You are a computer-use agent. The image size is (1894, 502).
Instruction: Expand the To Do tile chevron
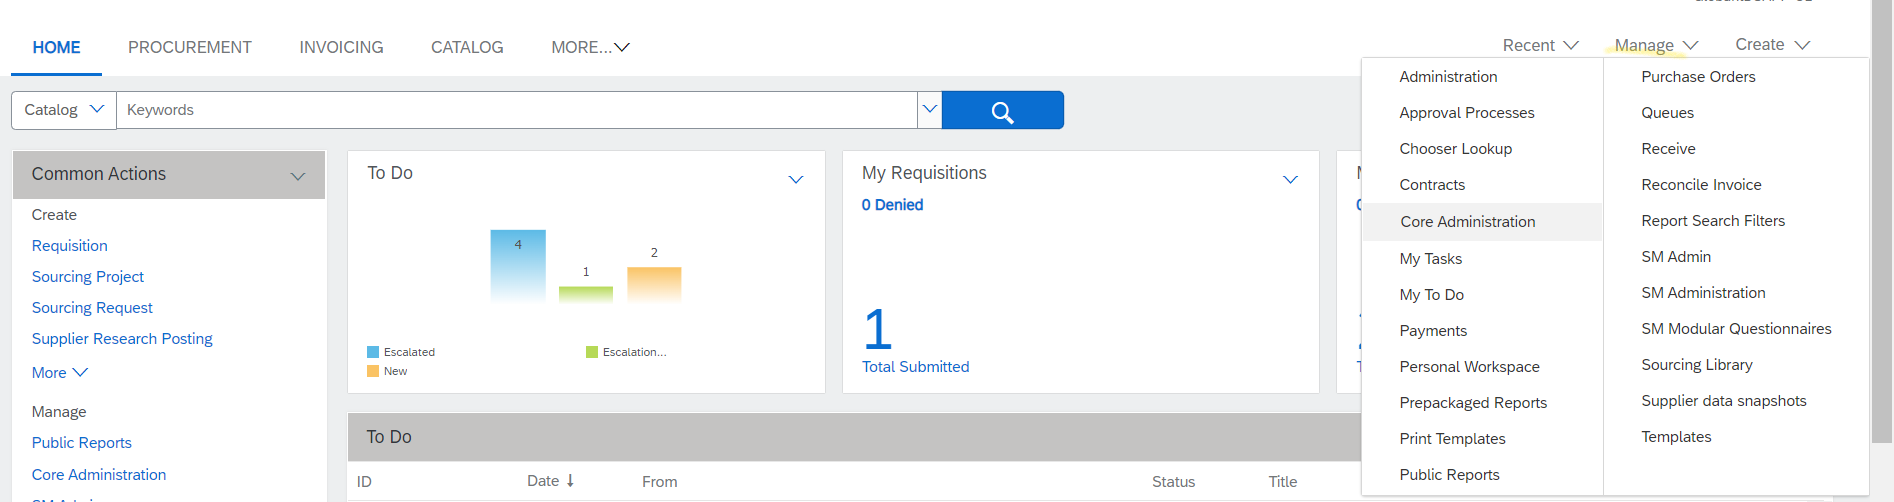point(796,180)
